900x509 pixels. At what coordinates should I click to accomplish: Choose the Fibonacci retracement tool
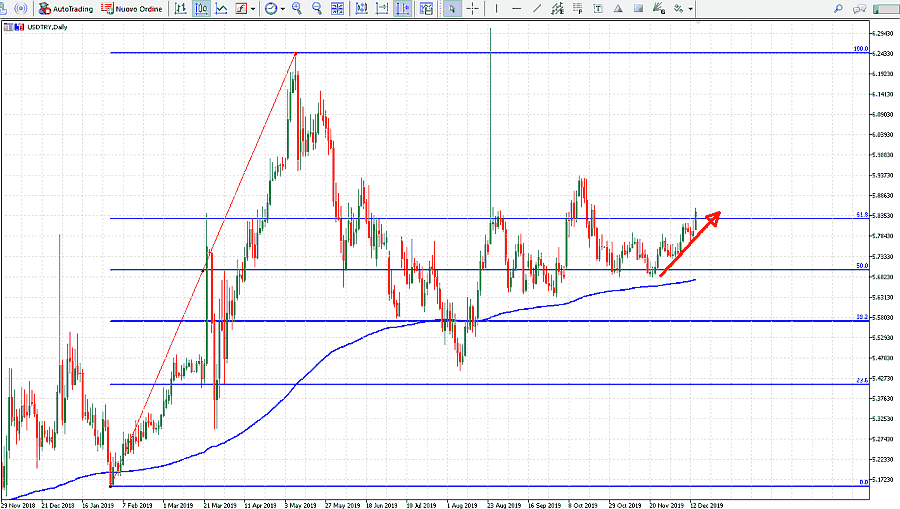pyautogui.click(x=580, y=9)
